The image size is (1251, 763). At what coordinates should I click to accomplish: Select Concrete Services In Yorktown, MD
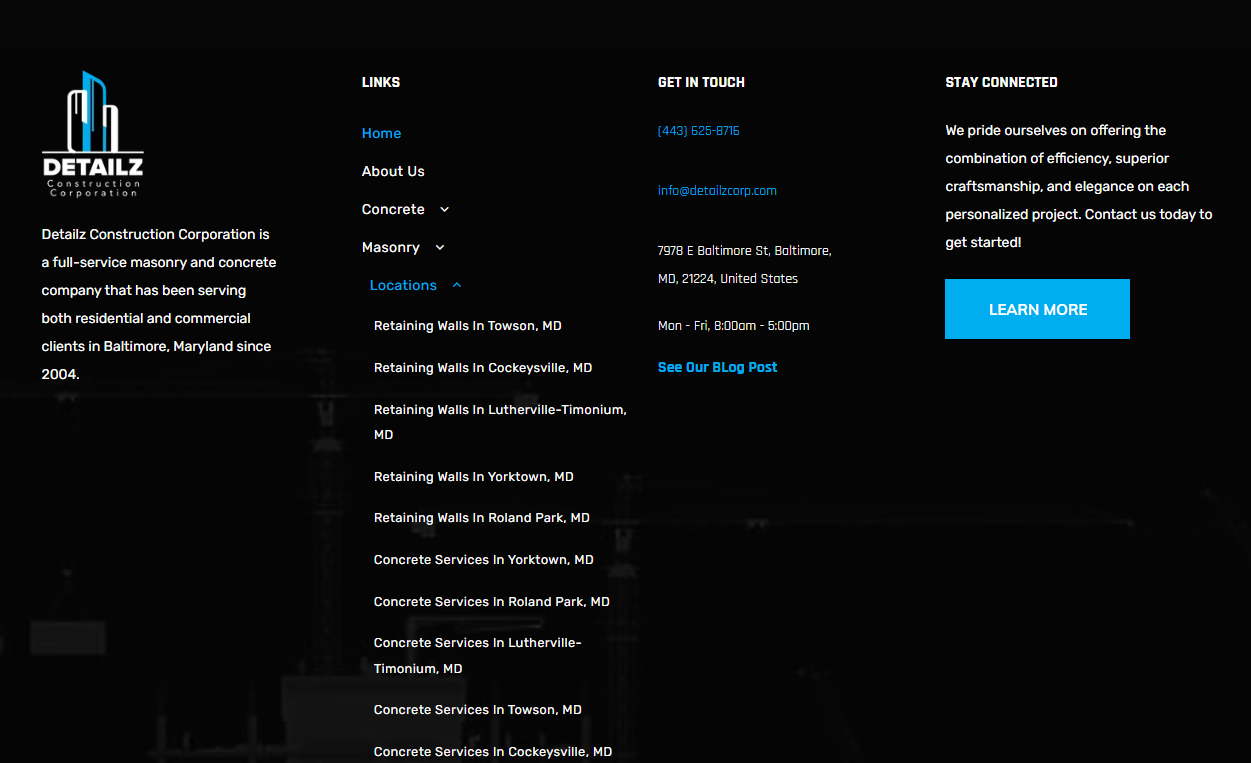coord(483,560)
